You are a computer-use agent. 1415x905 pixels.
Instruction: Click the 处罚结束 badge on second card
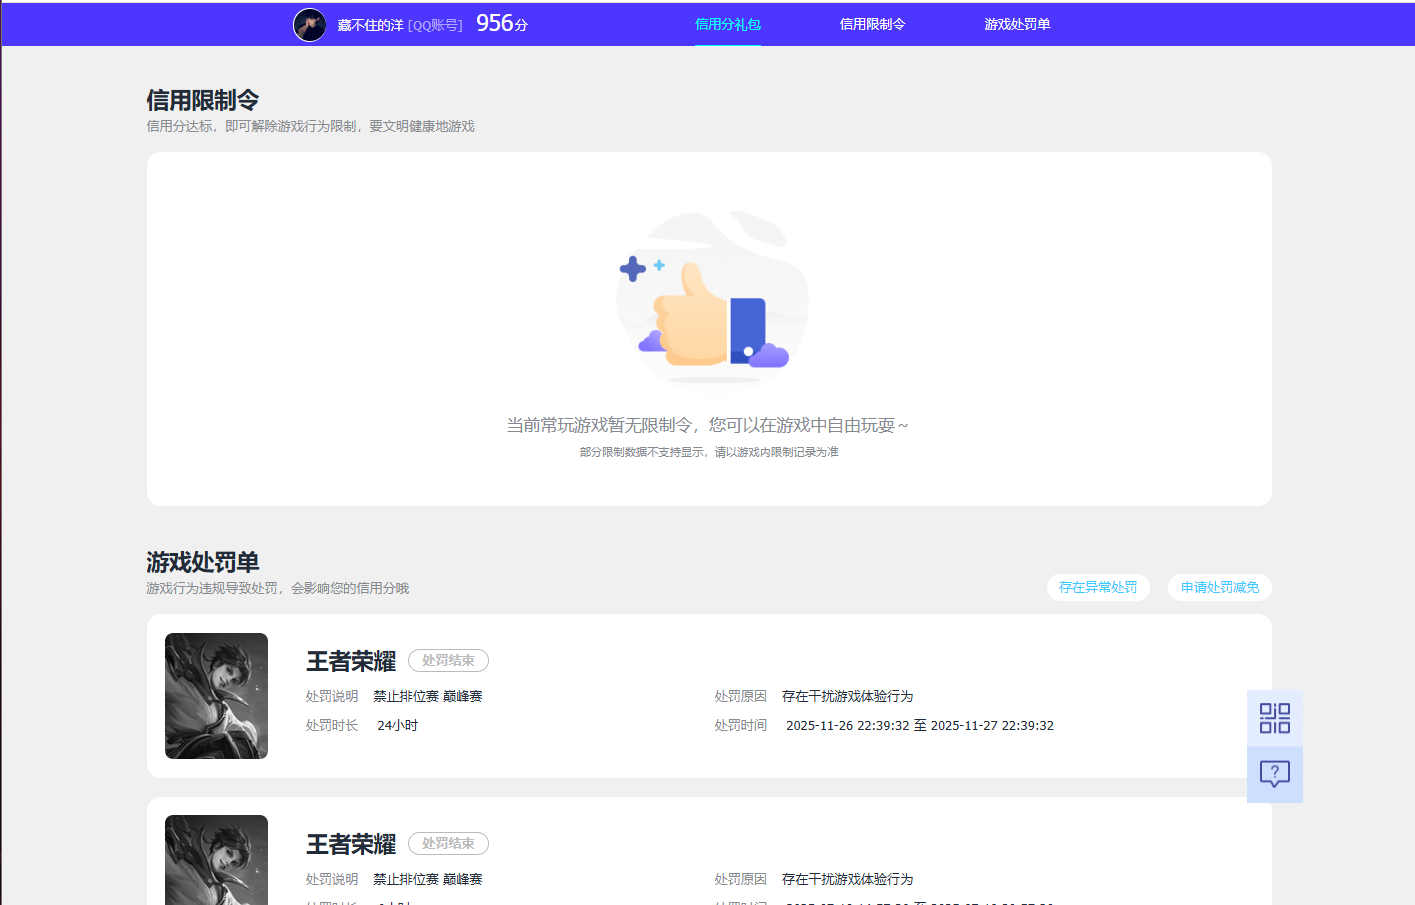click(448, 843)
